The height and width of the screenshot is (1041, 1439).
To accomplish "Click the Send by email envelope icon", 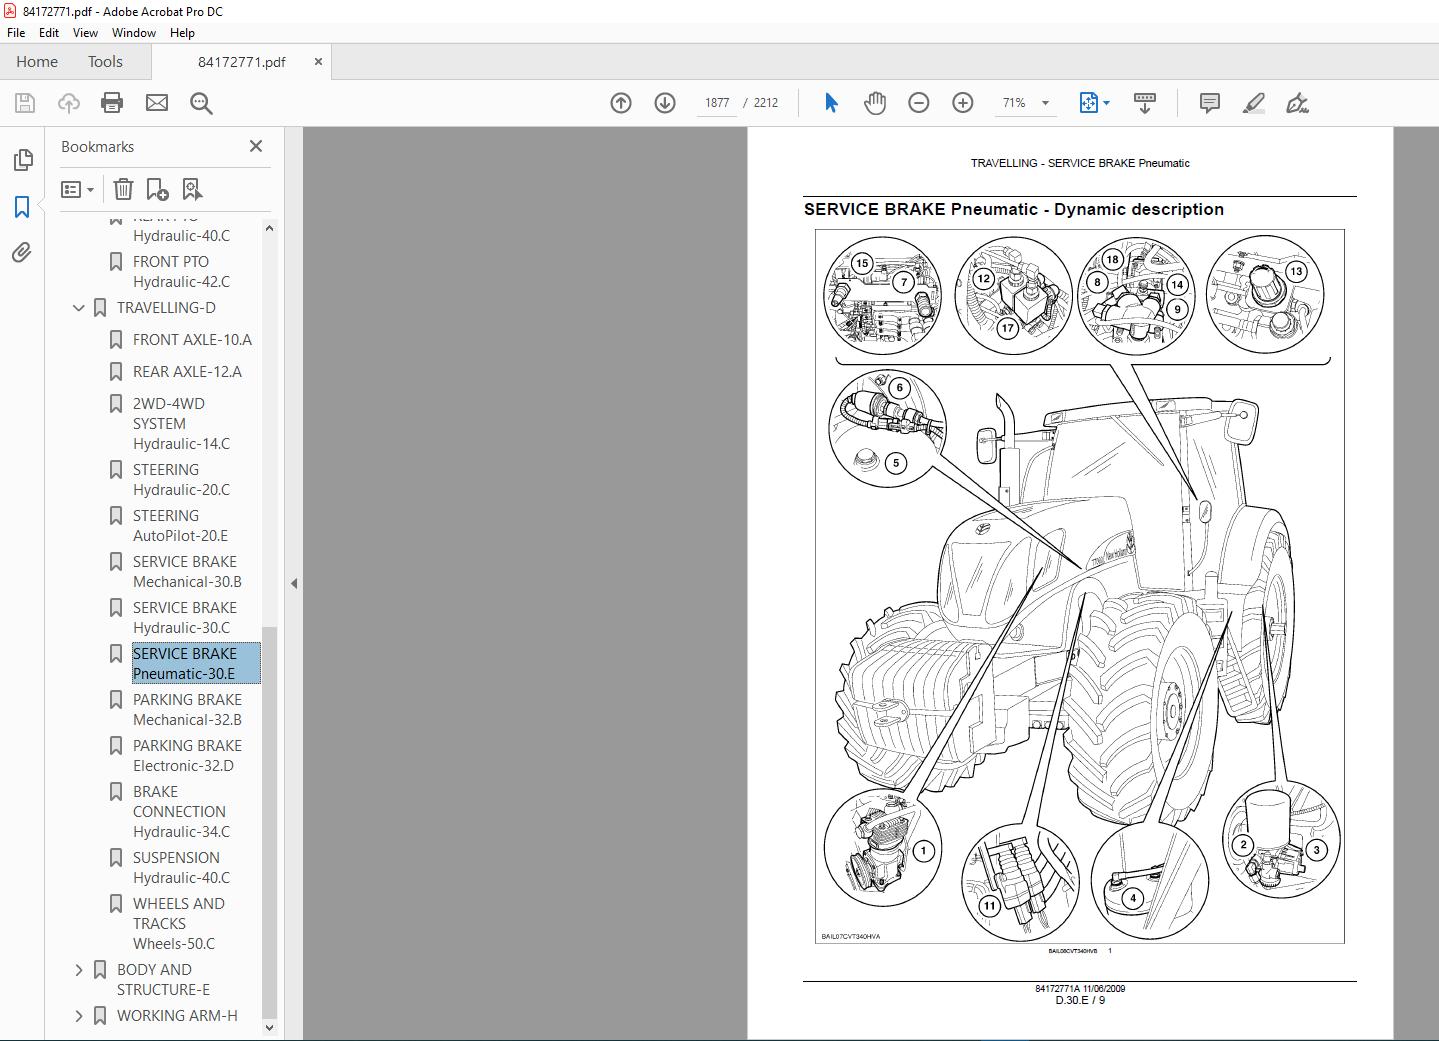I will click(x=157, y=103).
